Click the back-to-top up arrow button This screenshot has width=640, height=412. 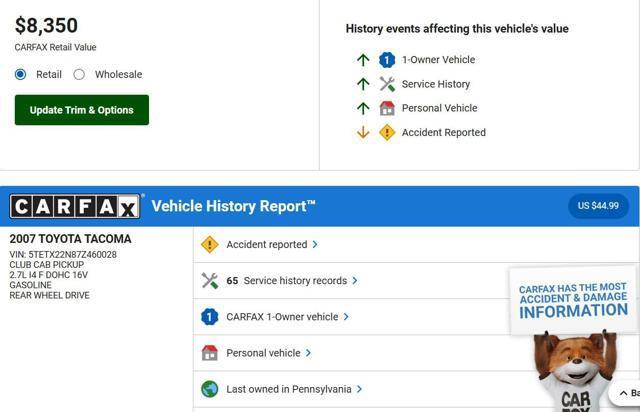coord(624,393)
